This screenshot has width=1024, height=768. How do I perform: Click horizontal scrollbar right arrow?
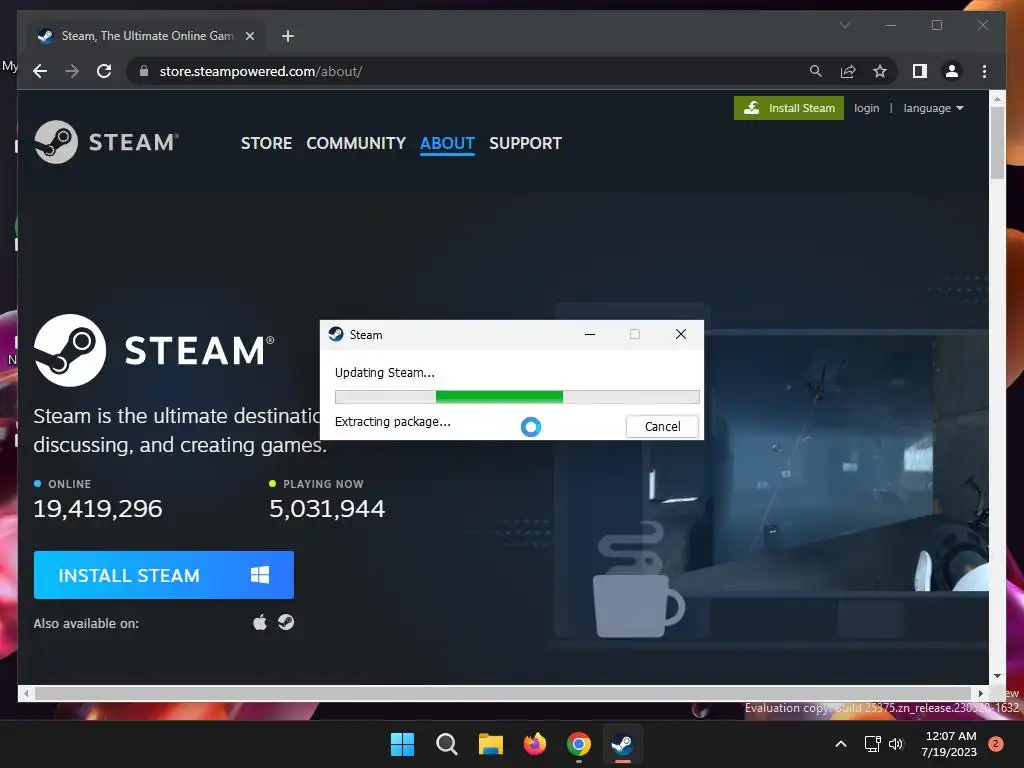[x=981, y=694]
